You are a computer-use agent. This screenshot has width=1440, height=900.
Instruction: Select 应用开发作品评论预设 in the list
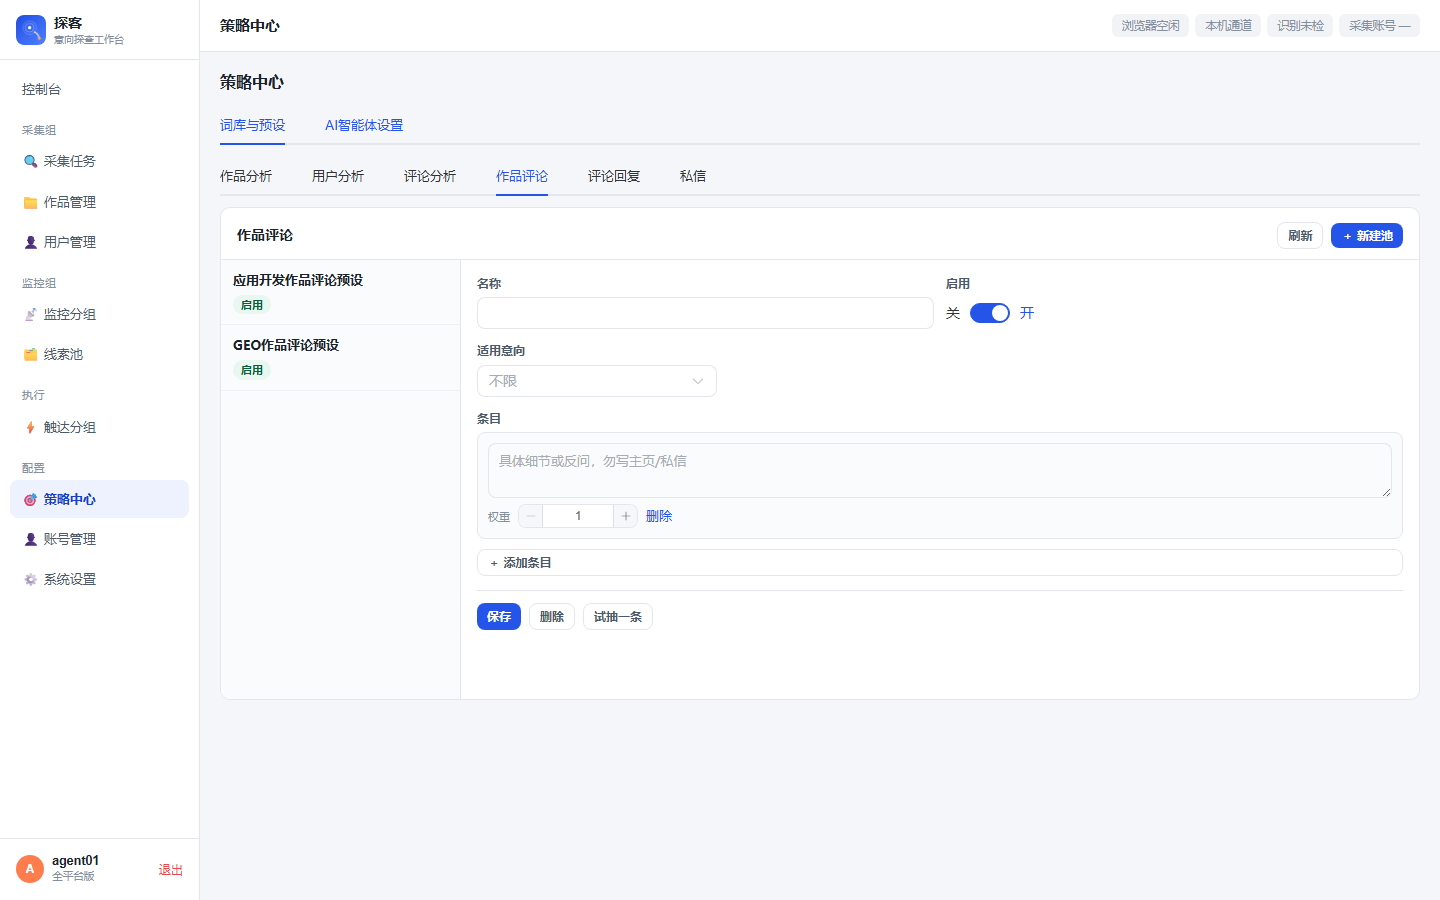pyautogui.click(x=340, y=292)
